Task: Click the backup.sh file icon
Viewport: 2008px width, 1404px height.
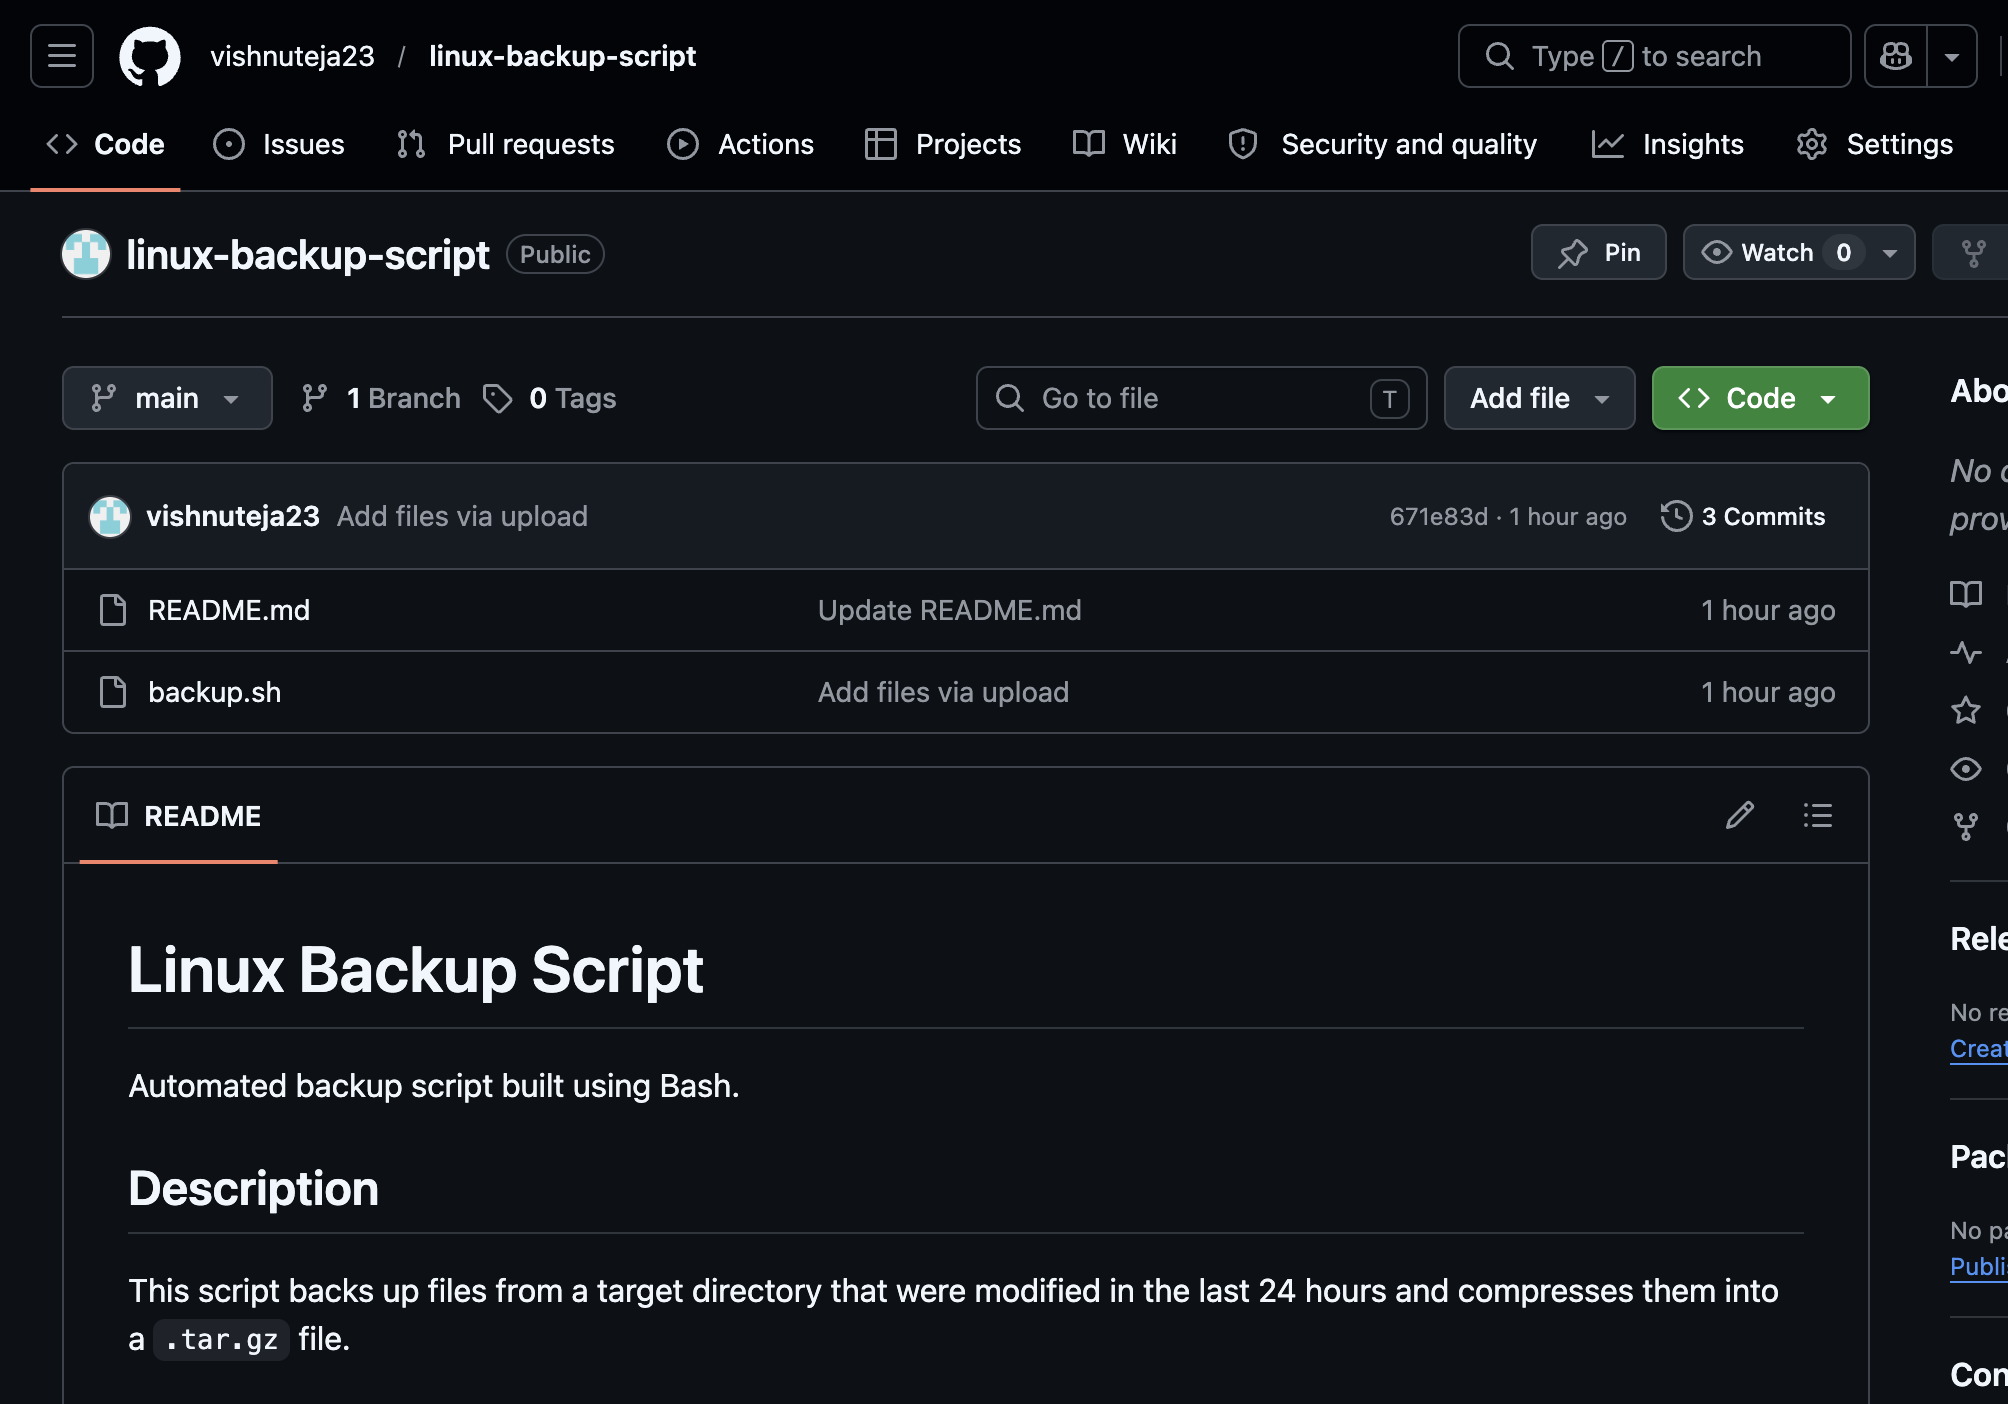Action: (x=113, y=692)
